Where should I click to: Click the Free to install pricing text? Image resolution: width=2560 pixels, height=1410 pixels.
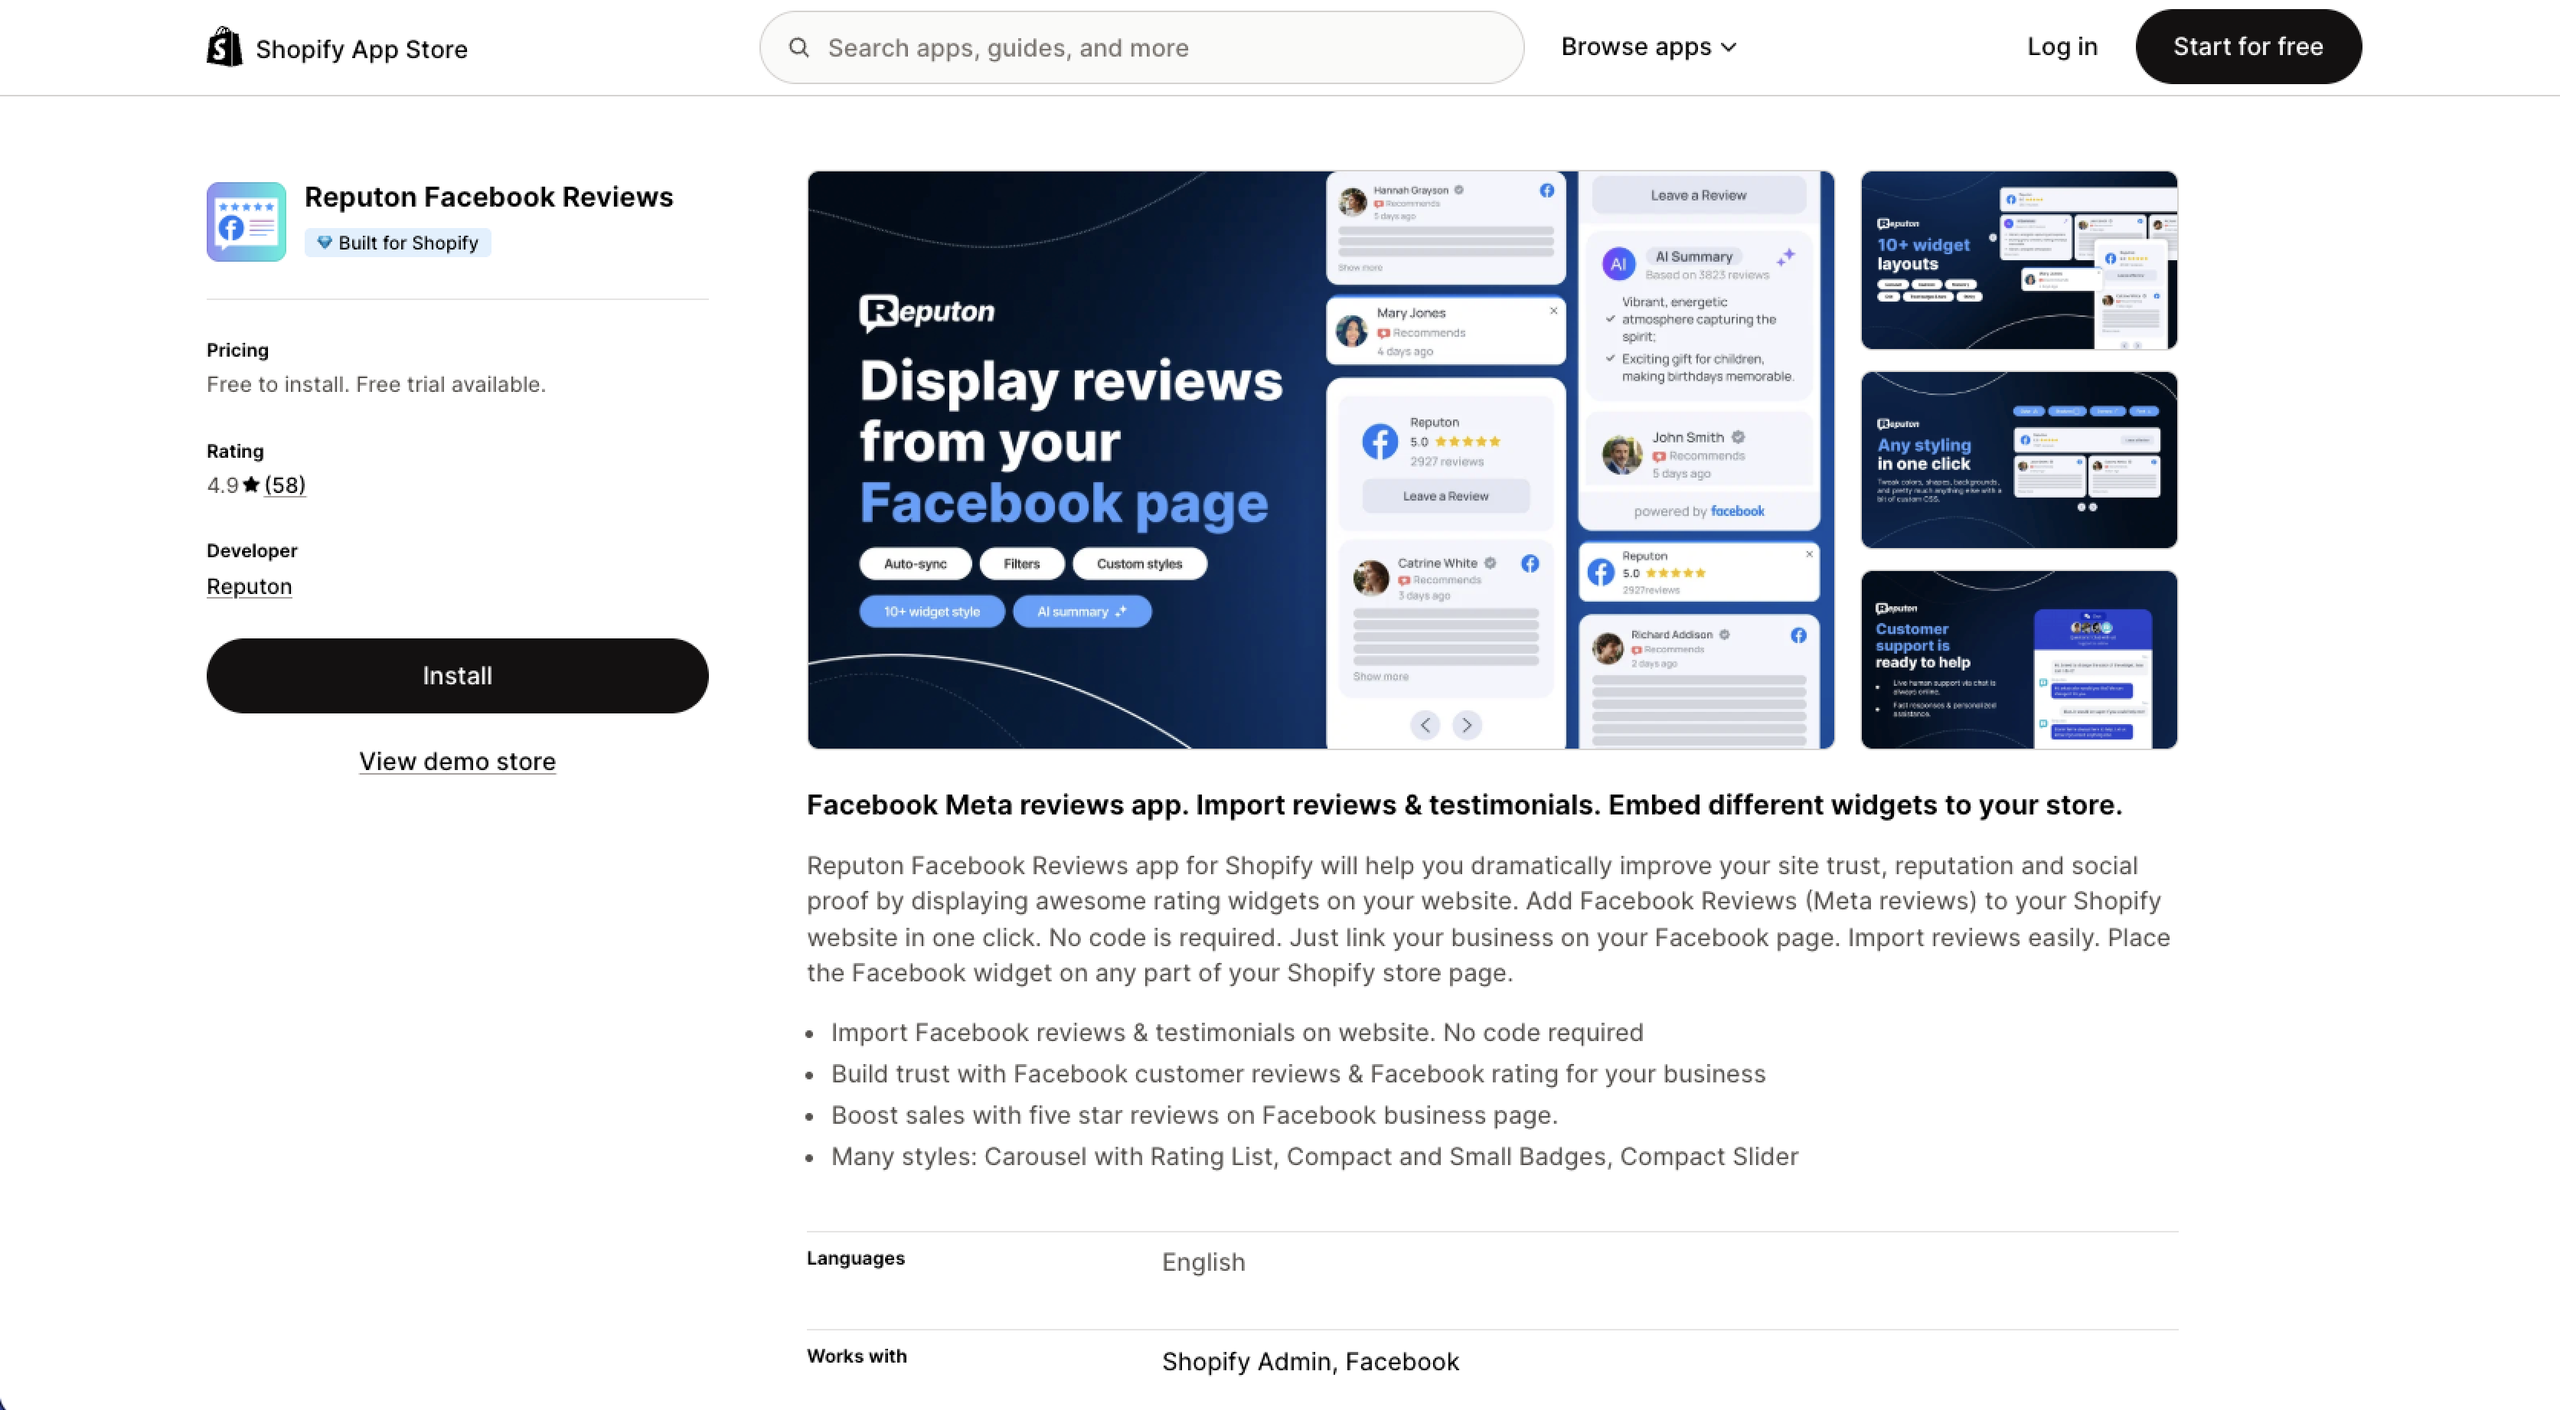[376, 385]
